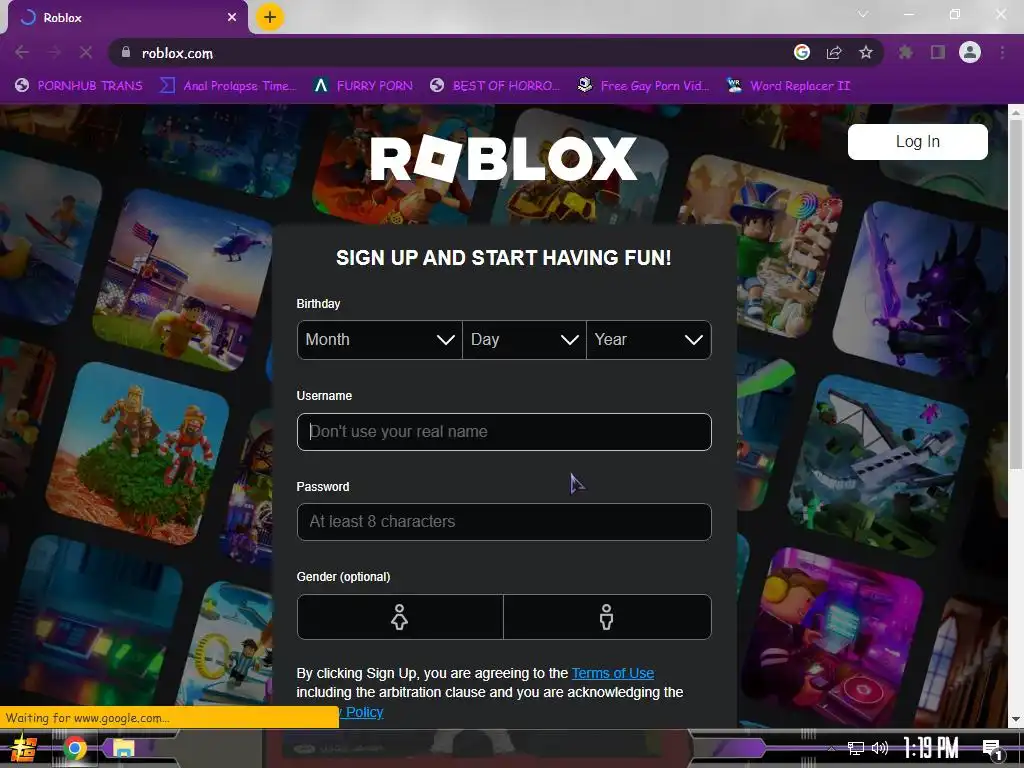1024x768 pixels.
Task: Bookmark this tab with the star icon
Action: pyautogui.click(x=866, y=52)
